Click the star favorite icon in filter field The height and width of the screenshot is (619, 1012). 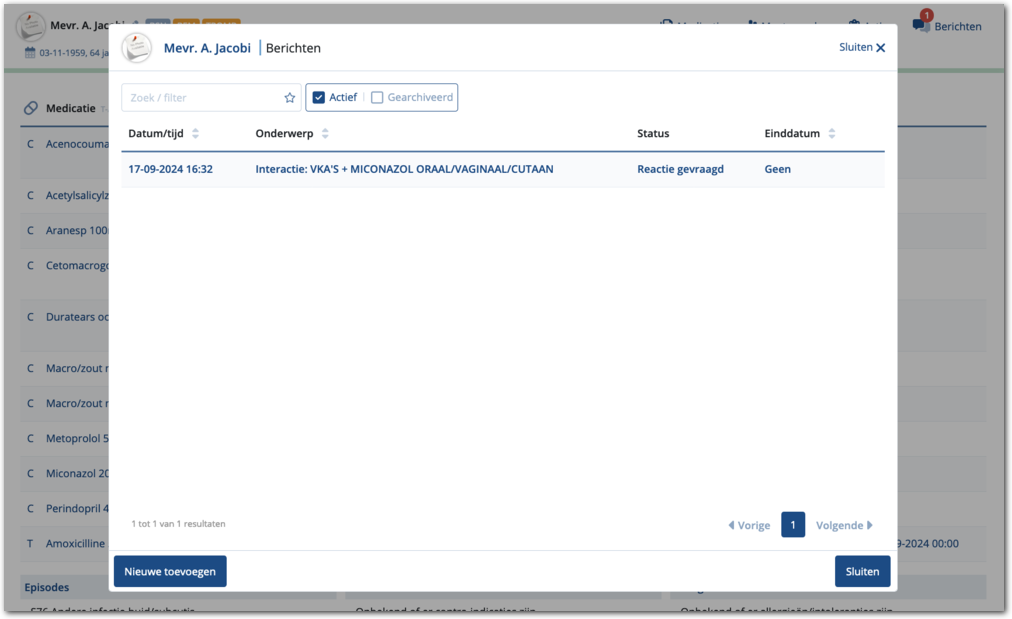pyautogui.click(x=290, y=98)
